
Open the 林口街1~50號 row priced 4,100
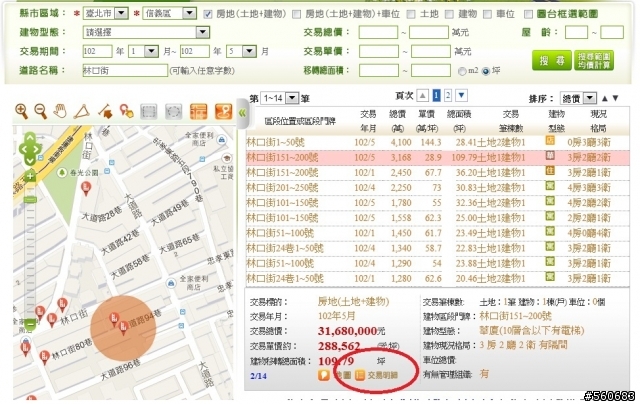point(438,142)
